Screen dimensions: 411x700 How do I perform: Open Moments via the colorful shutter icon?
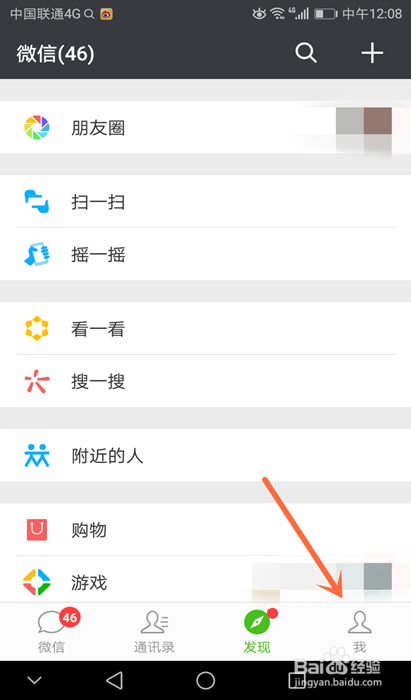point(37,128)
